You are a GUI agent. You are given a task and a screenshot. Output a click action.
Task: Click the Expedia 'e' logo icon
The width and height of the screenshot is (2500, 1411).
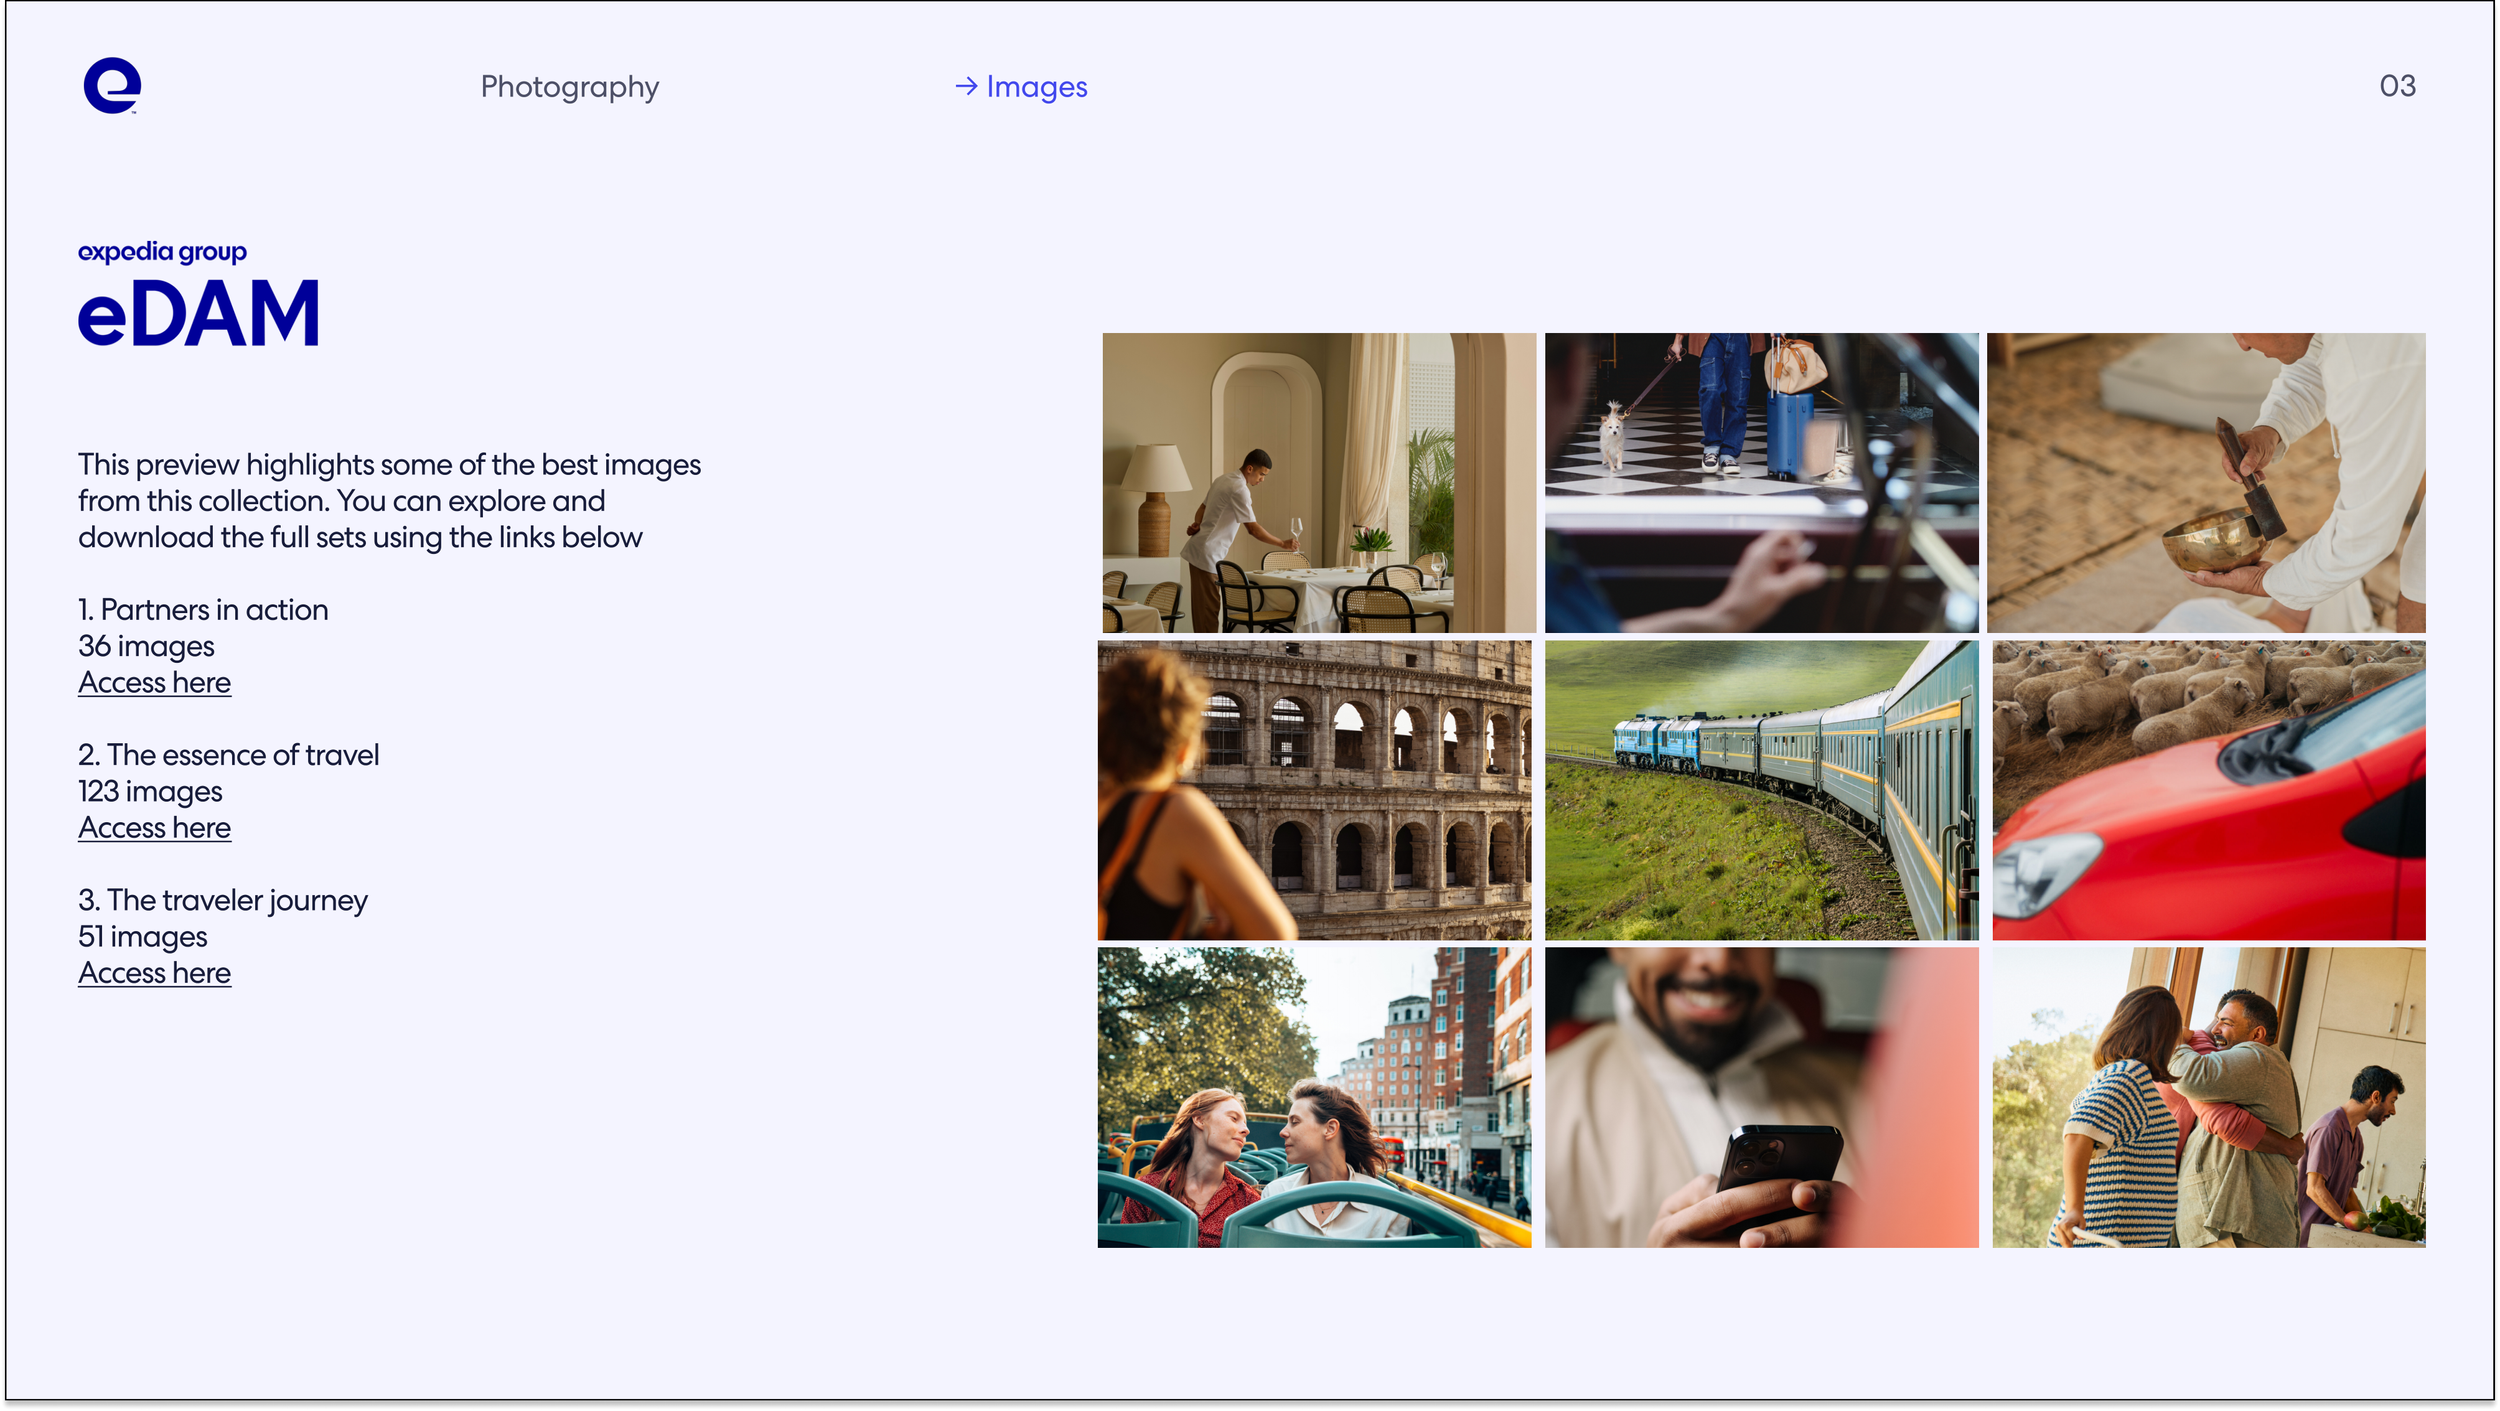[x=112, y=86]
